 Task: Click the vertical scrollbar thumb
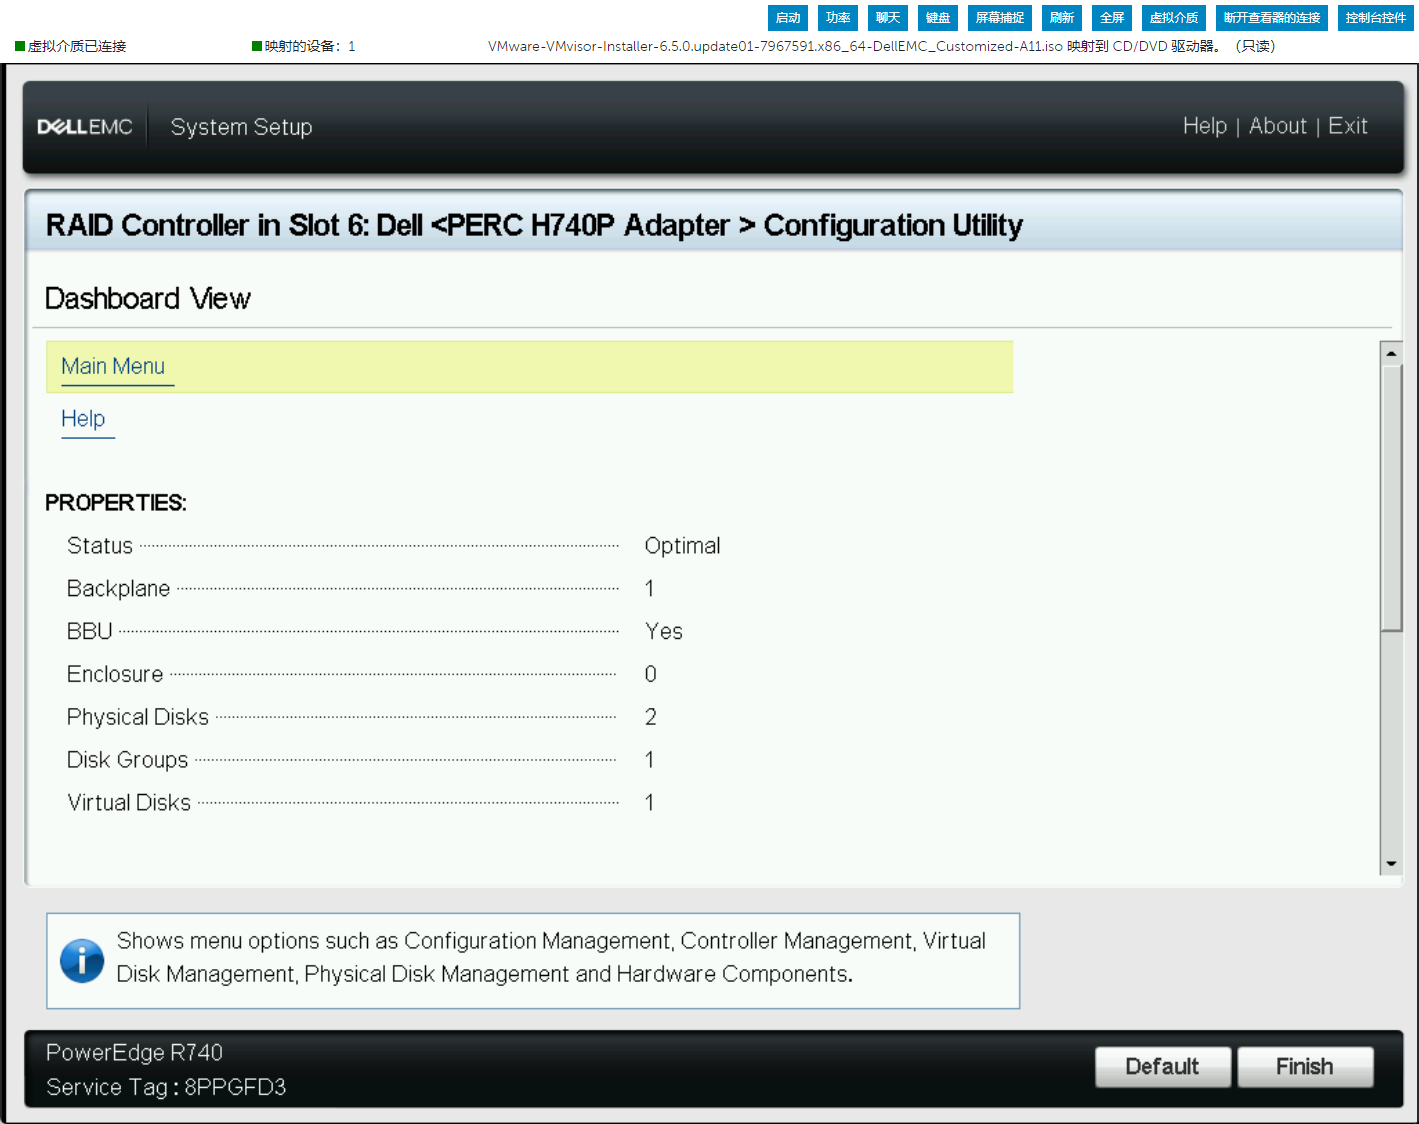click(x=1391, y=498)
